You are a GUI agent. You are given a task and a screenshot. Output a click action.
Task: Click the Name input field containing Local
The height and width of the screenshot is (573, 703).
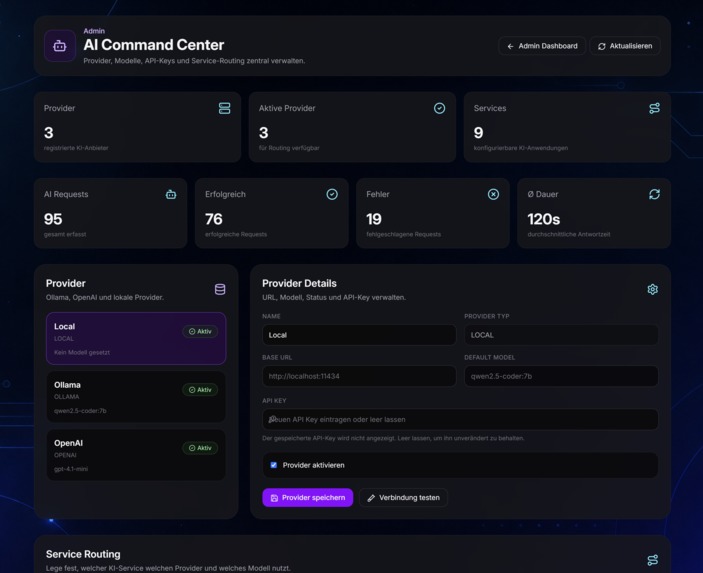[x=359, y=335]
